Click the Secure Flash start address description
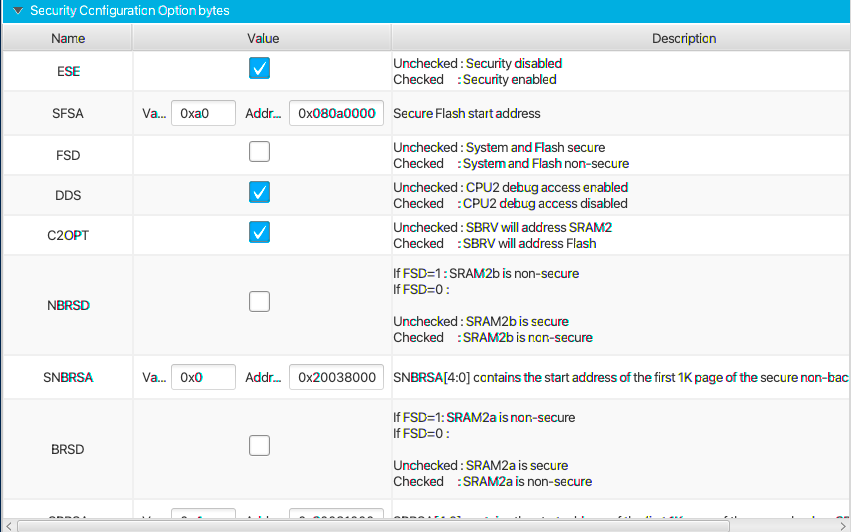The width and height of the screenshot is (851, 532). pos(467,113)
